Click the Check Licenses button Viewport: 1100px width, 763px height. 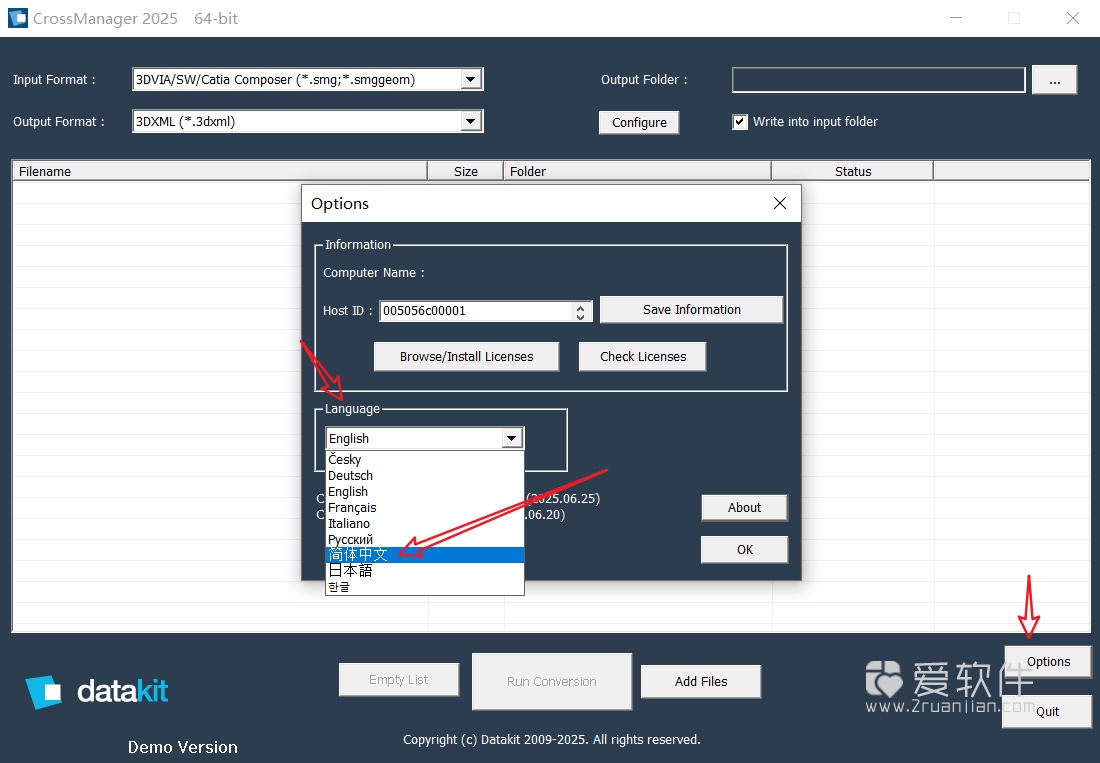coord(642,356)
